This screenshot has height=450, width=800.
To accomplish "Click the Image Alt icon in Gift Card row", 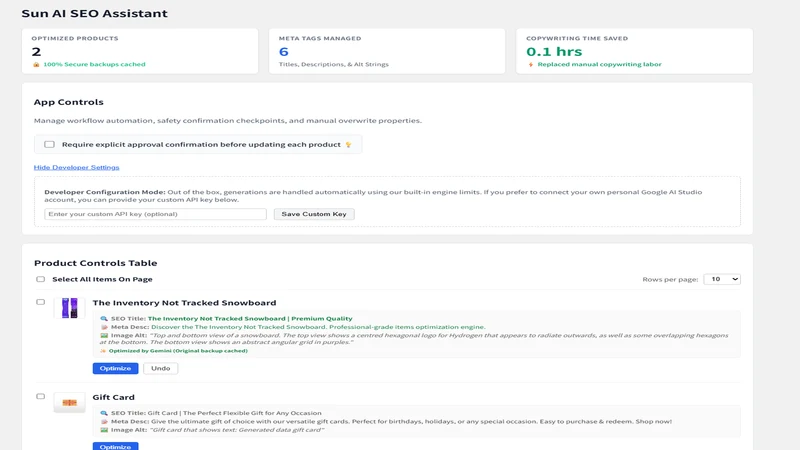I will pos(104,430).
